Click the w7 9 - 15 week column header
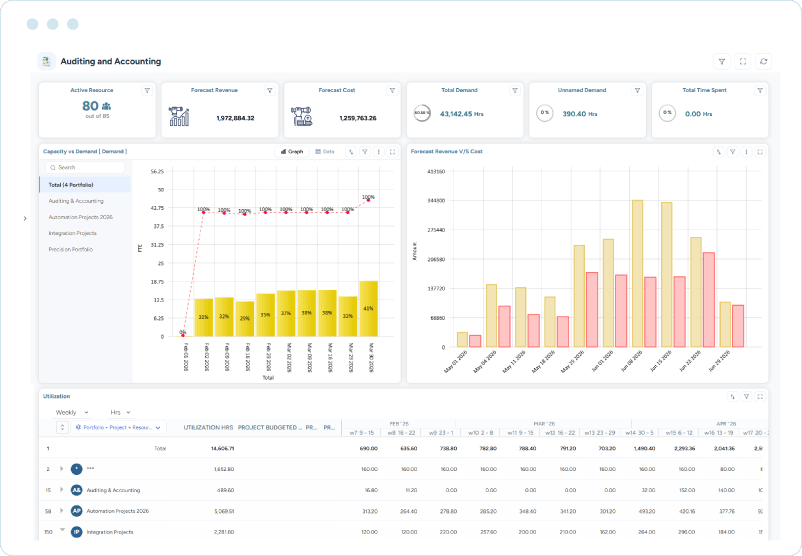The width and height of the screenshot is (802, 556). (x=362, y=433)
